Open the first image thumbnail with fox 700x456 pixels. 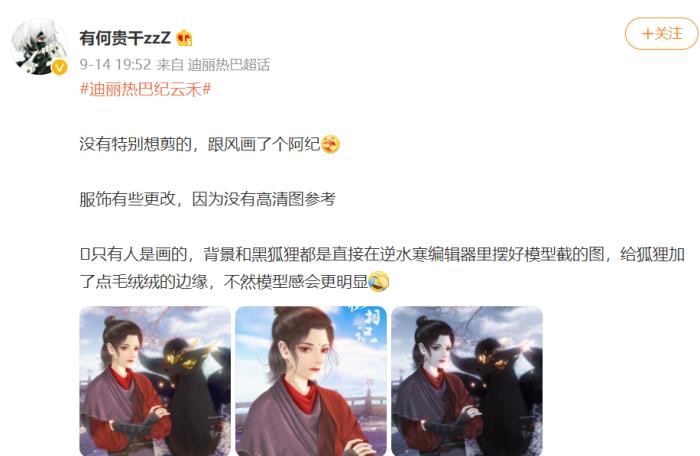pyautogui.click(x=155, y=381)
